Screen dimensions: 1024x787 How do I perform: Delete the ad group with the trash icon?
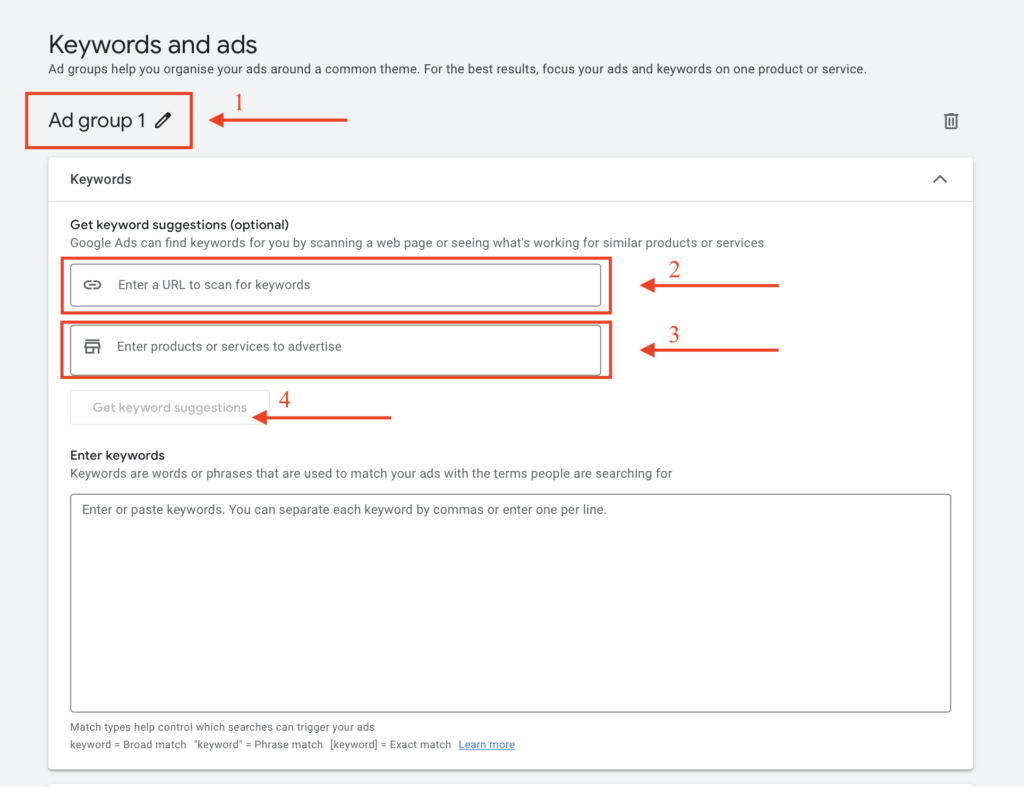(x=951, y=121)
